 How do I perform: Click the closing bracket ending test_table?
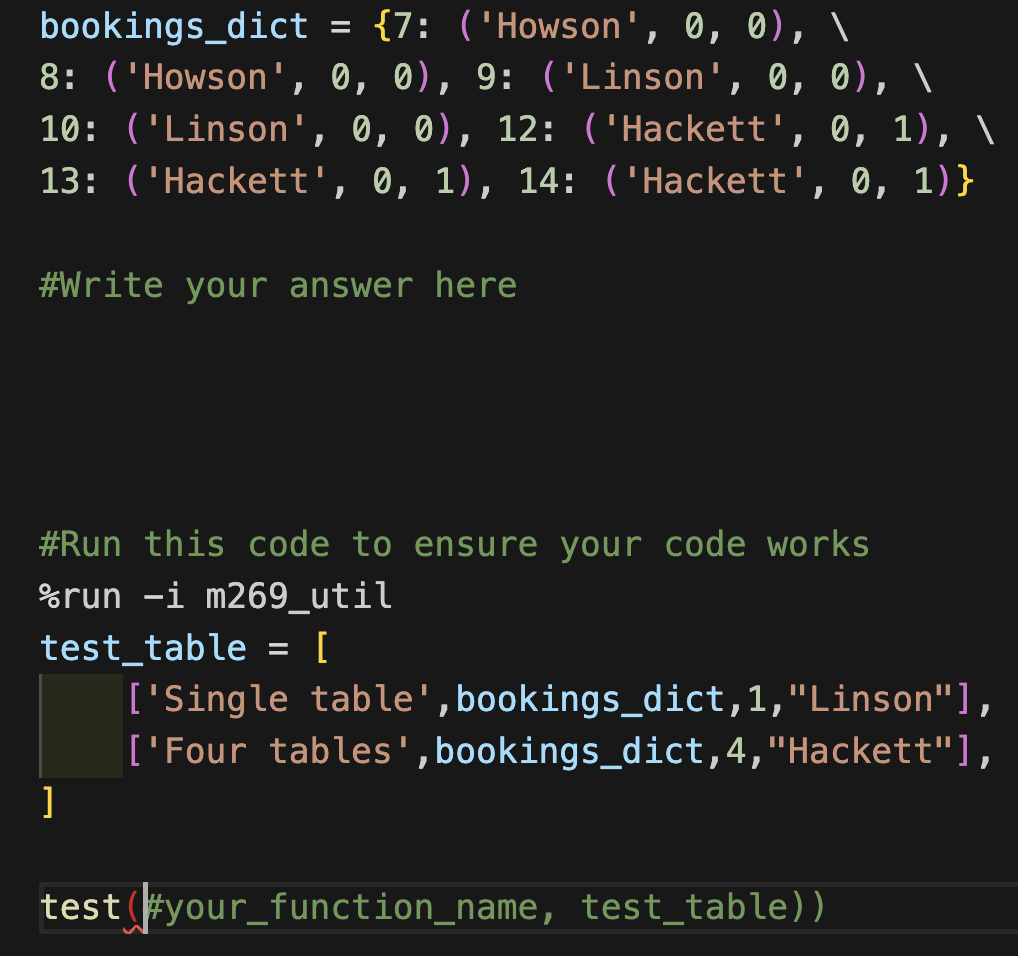pyautogui.click(x=46, y=801)
